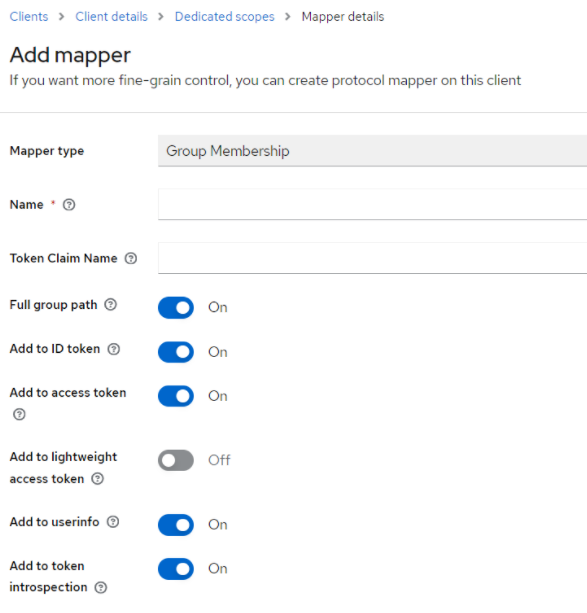Turn off Add to userinfo switch
This screenshot has width=587, height=613.
pos(176,525)
